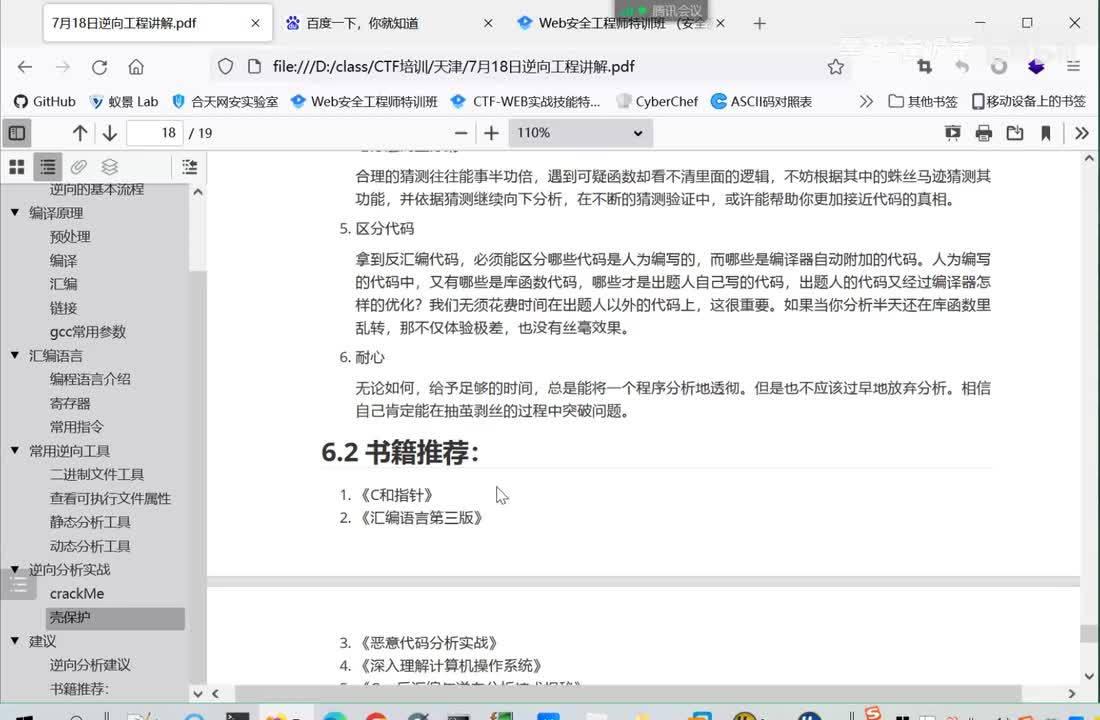Reload the current page
Image resolution: width=1100 pixels, height=720 pixels.
99,67
